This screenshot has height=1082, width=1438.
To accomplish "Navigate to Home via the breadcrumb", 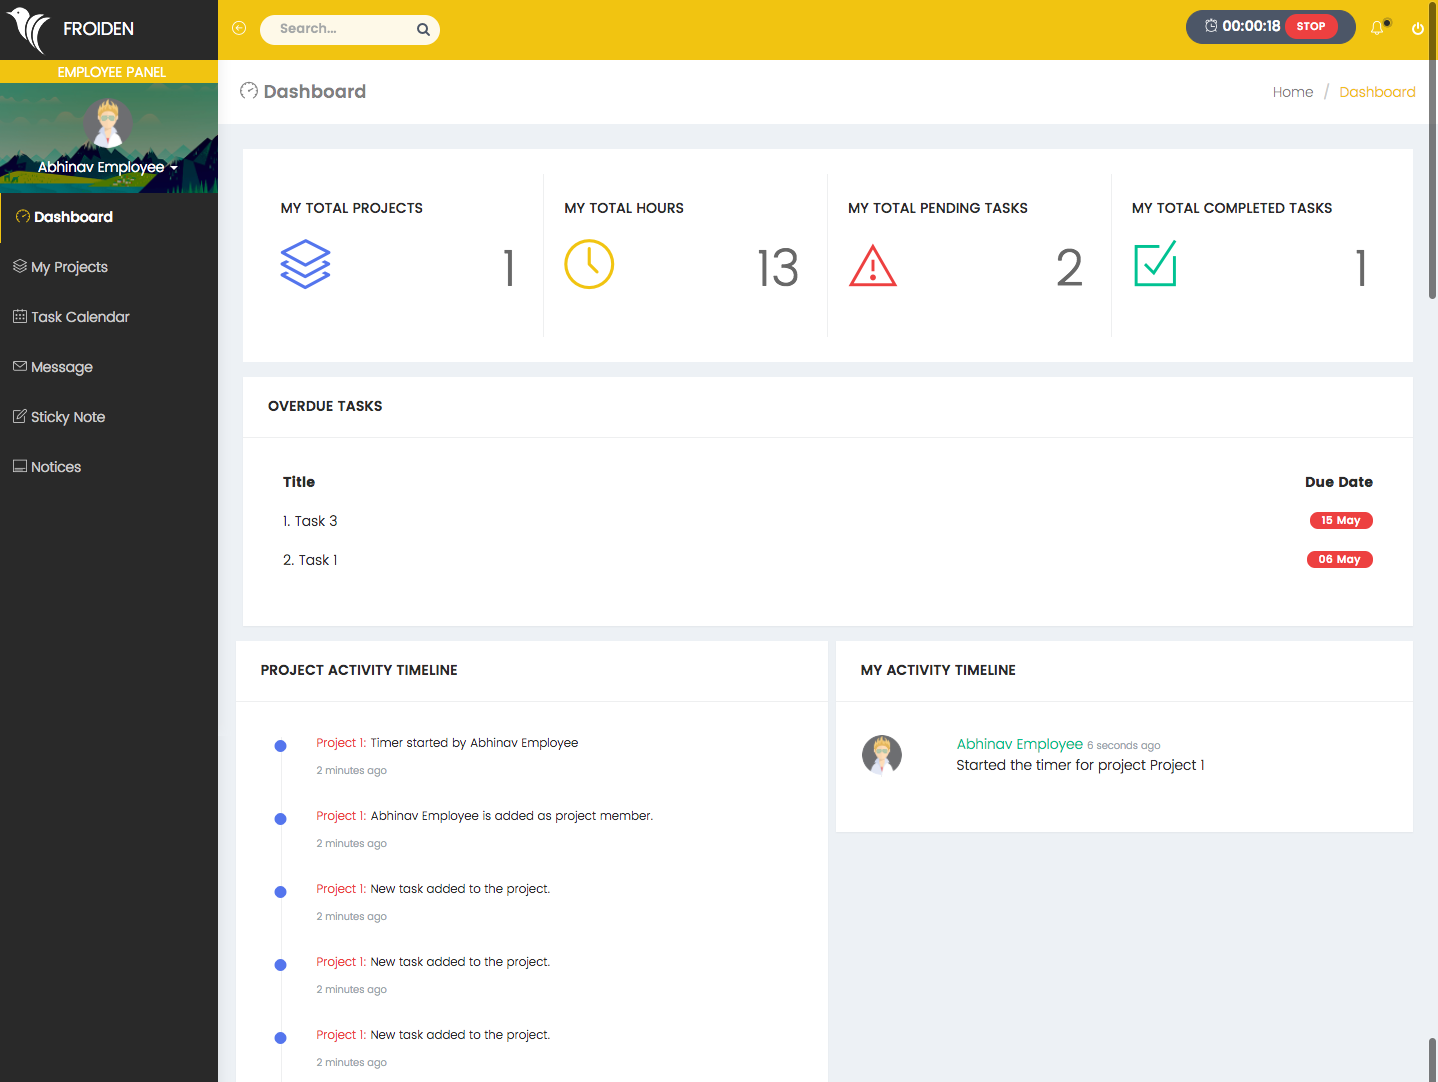I will tap(1292, 91).
